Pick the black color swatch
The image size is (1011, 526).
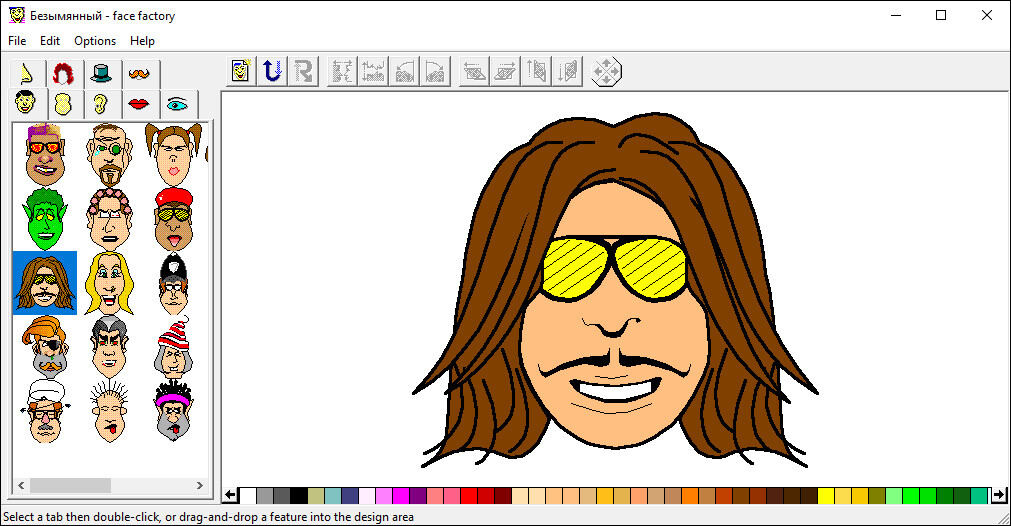pos(299,496)
